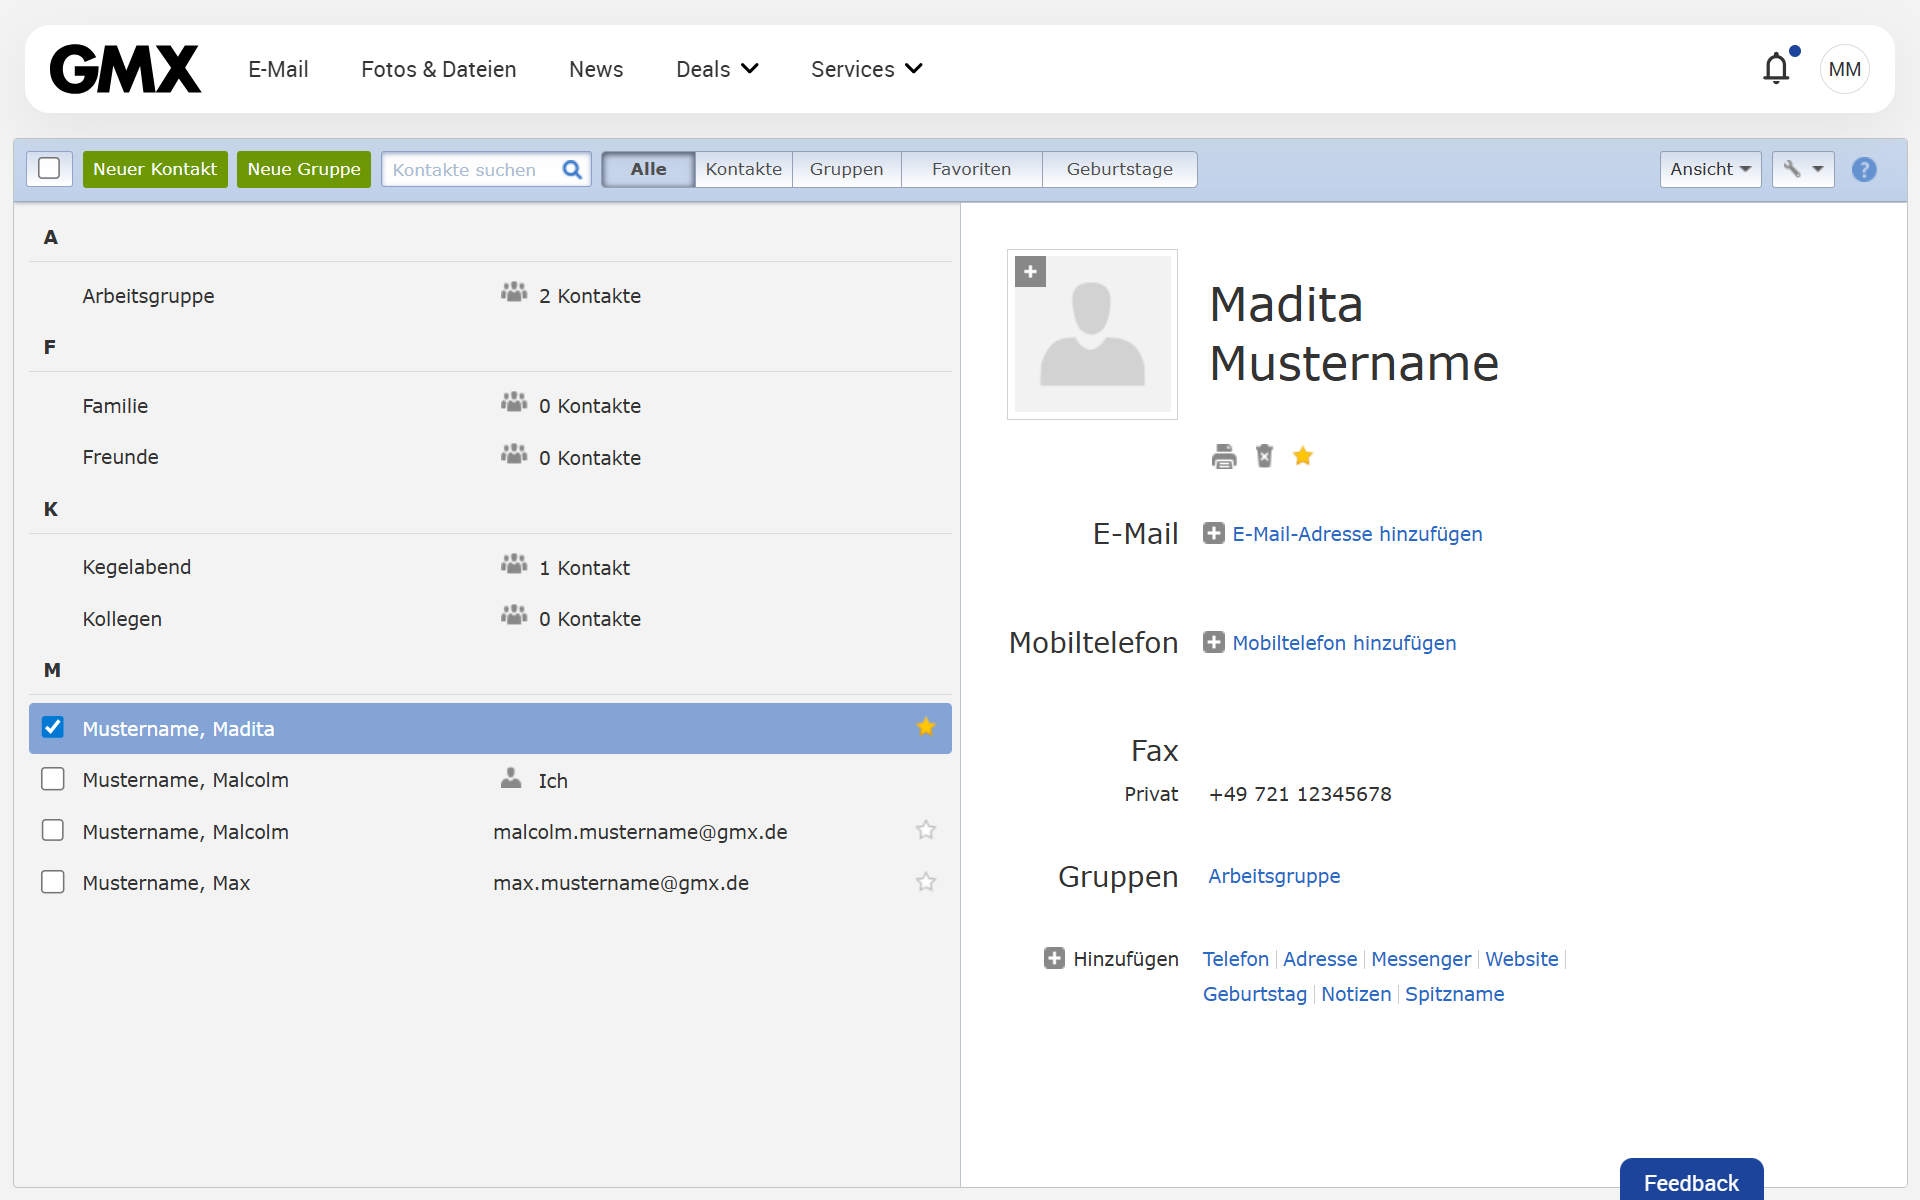Viewport: 1920px width, 1200px height.
Task: Click plus icon beside Mobiltelefon hinzufügen
Action: [x=1213, y=642]
